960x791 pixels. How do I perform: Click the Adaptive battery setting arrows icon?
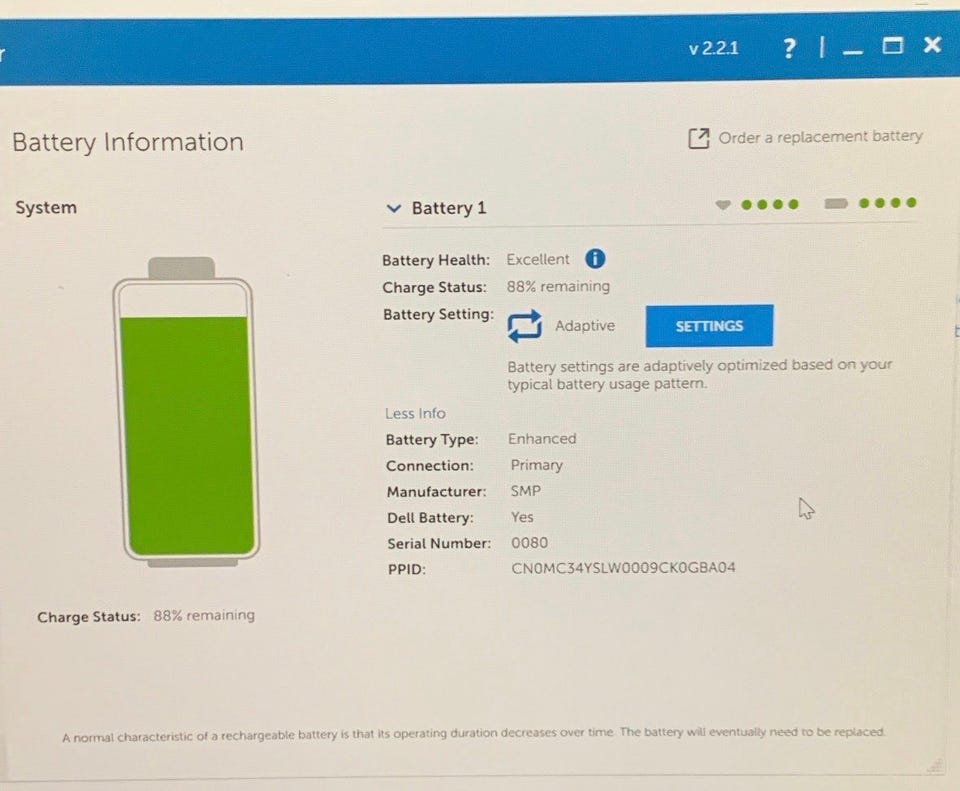525,326
